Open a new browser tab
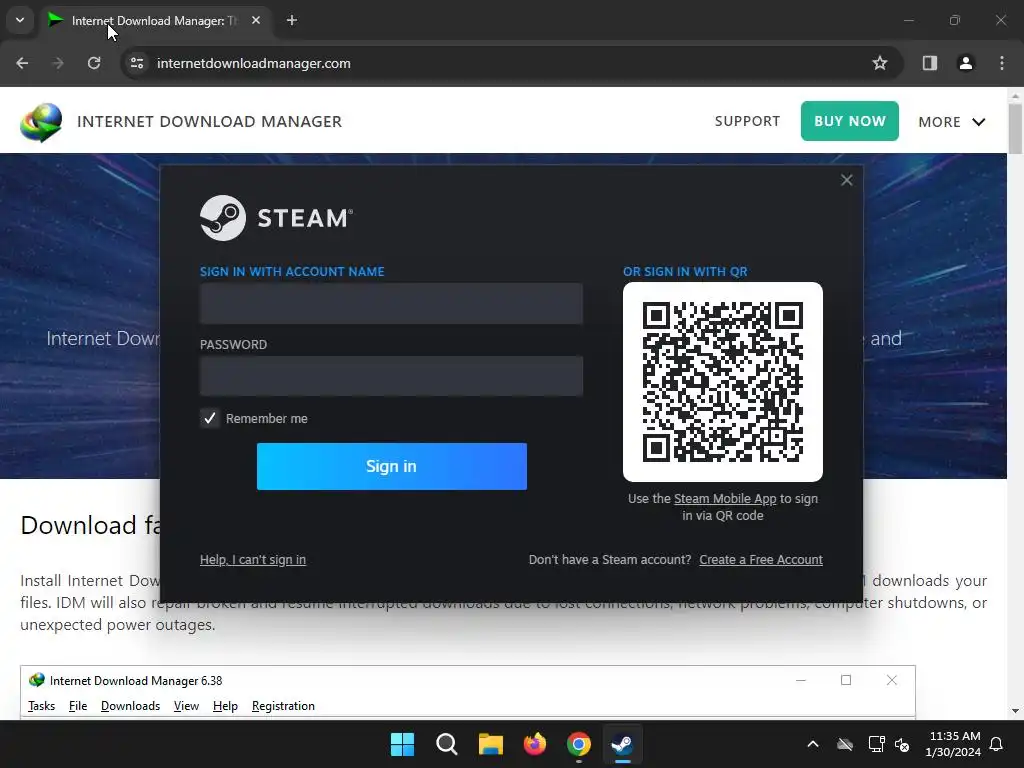The width and height of the screenshot is (1024, 768). [292, 20]
